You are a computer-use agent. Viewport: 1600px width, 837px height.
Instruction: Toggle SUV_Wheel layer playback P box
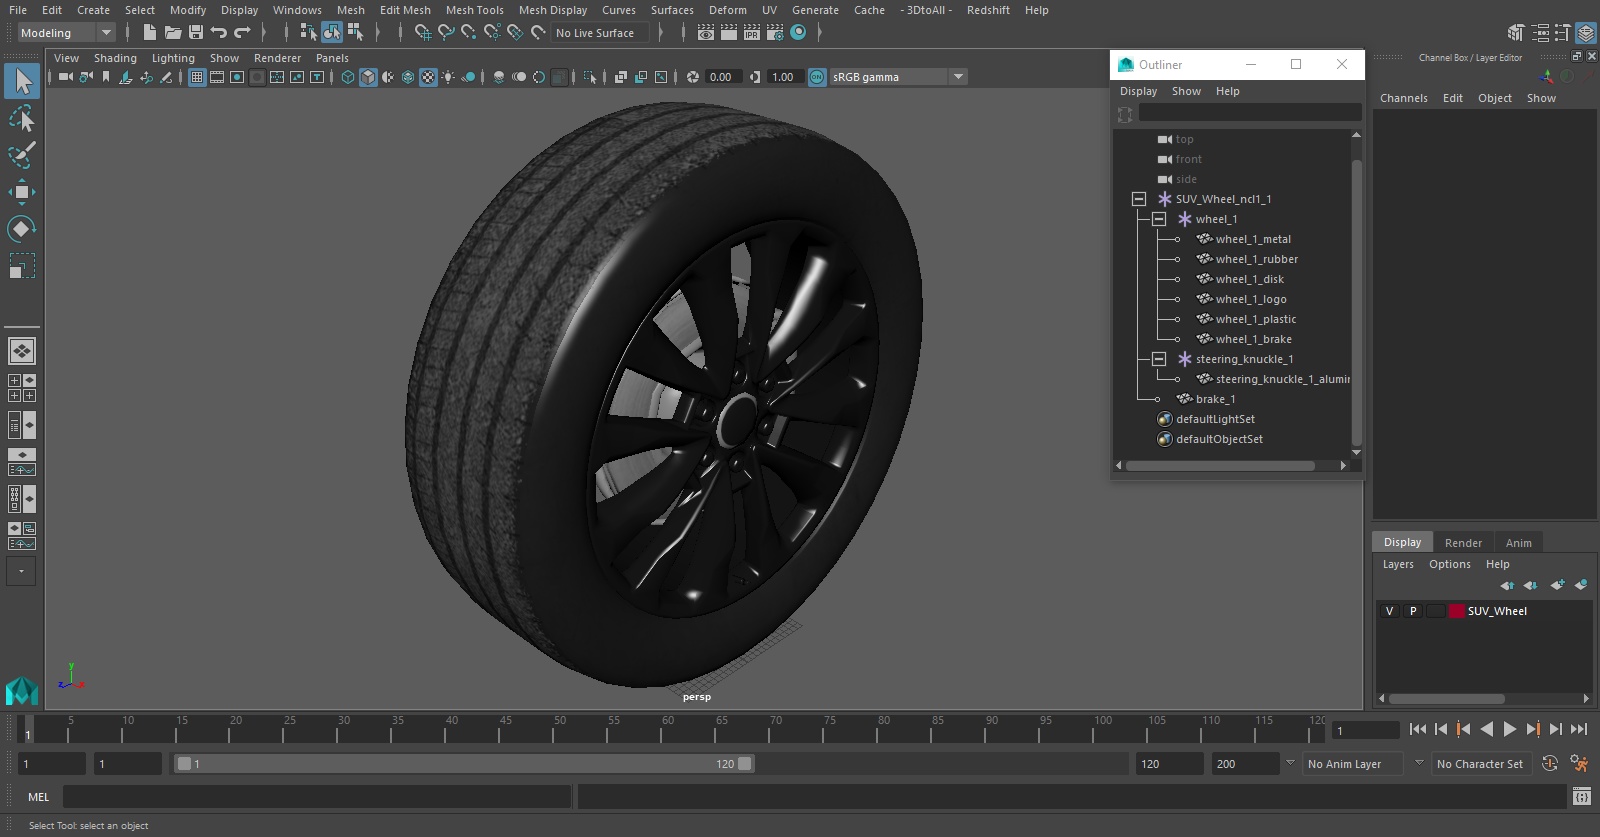[x=1413, y=611]
